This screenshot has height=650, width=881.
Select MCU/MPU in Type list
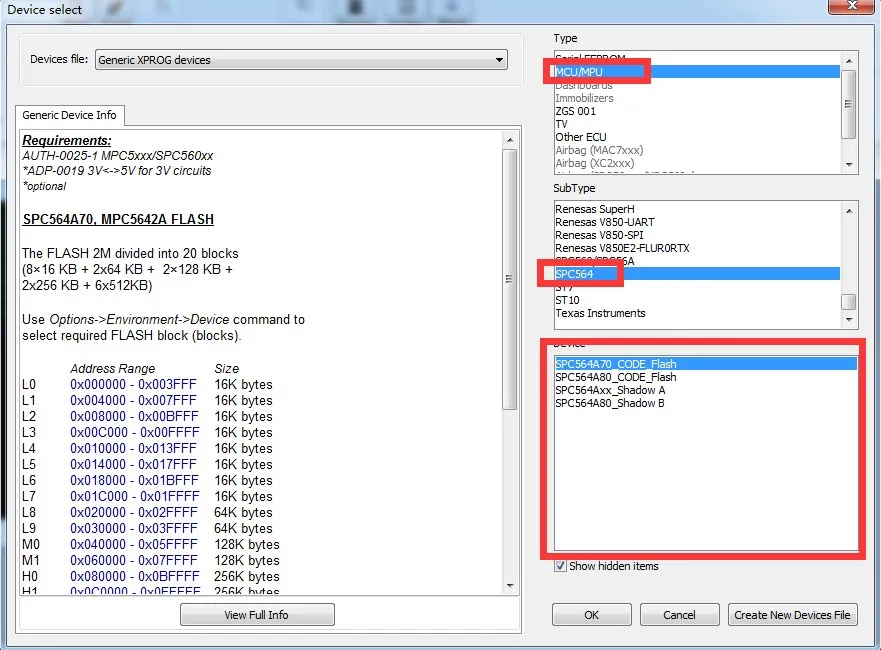pos(697,72)
